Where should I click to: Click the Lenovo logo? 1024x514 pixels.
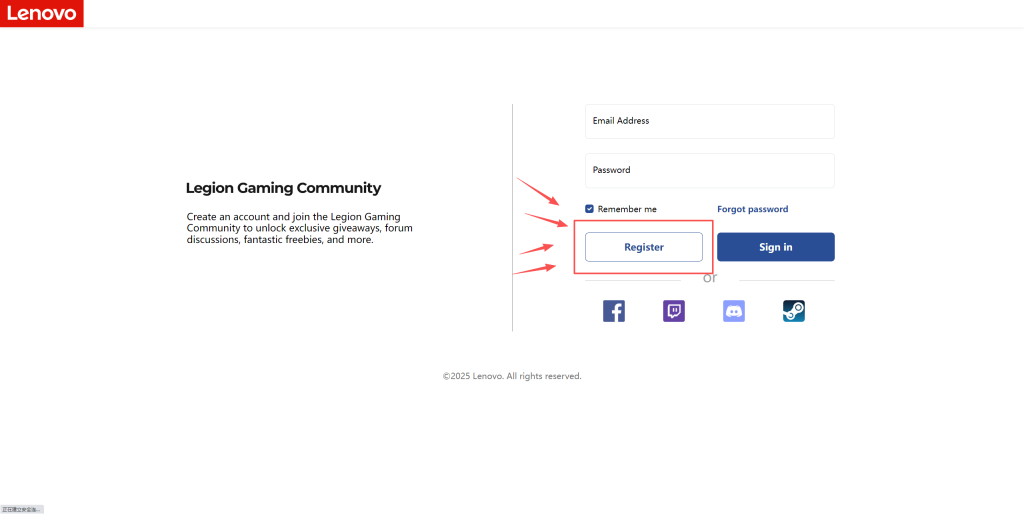tap(41, 13)
